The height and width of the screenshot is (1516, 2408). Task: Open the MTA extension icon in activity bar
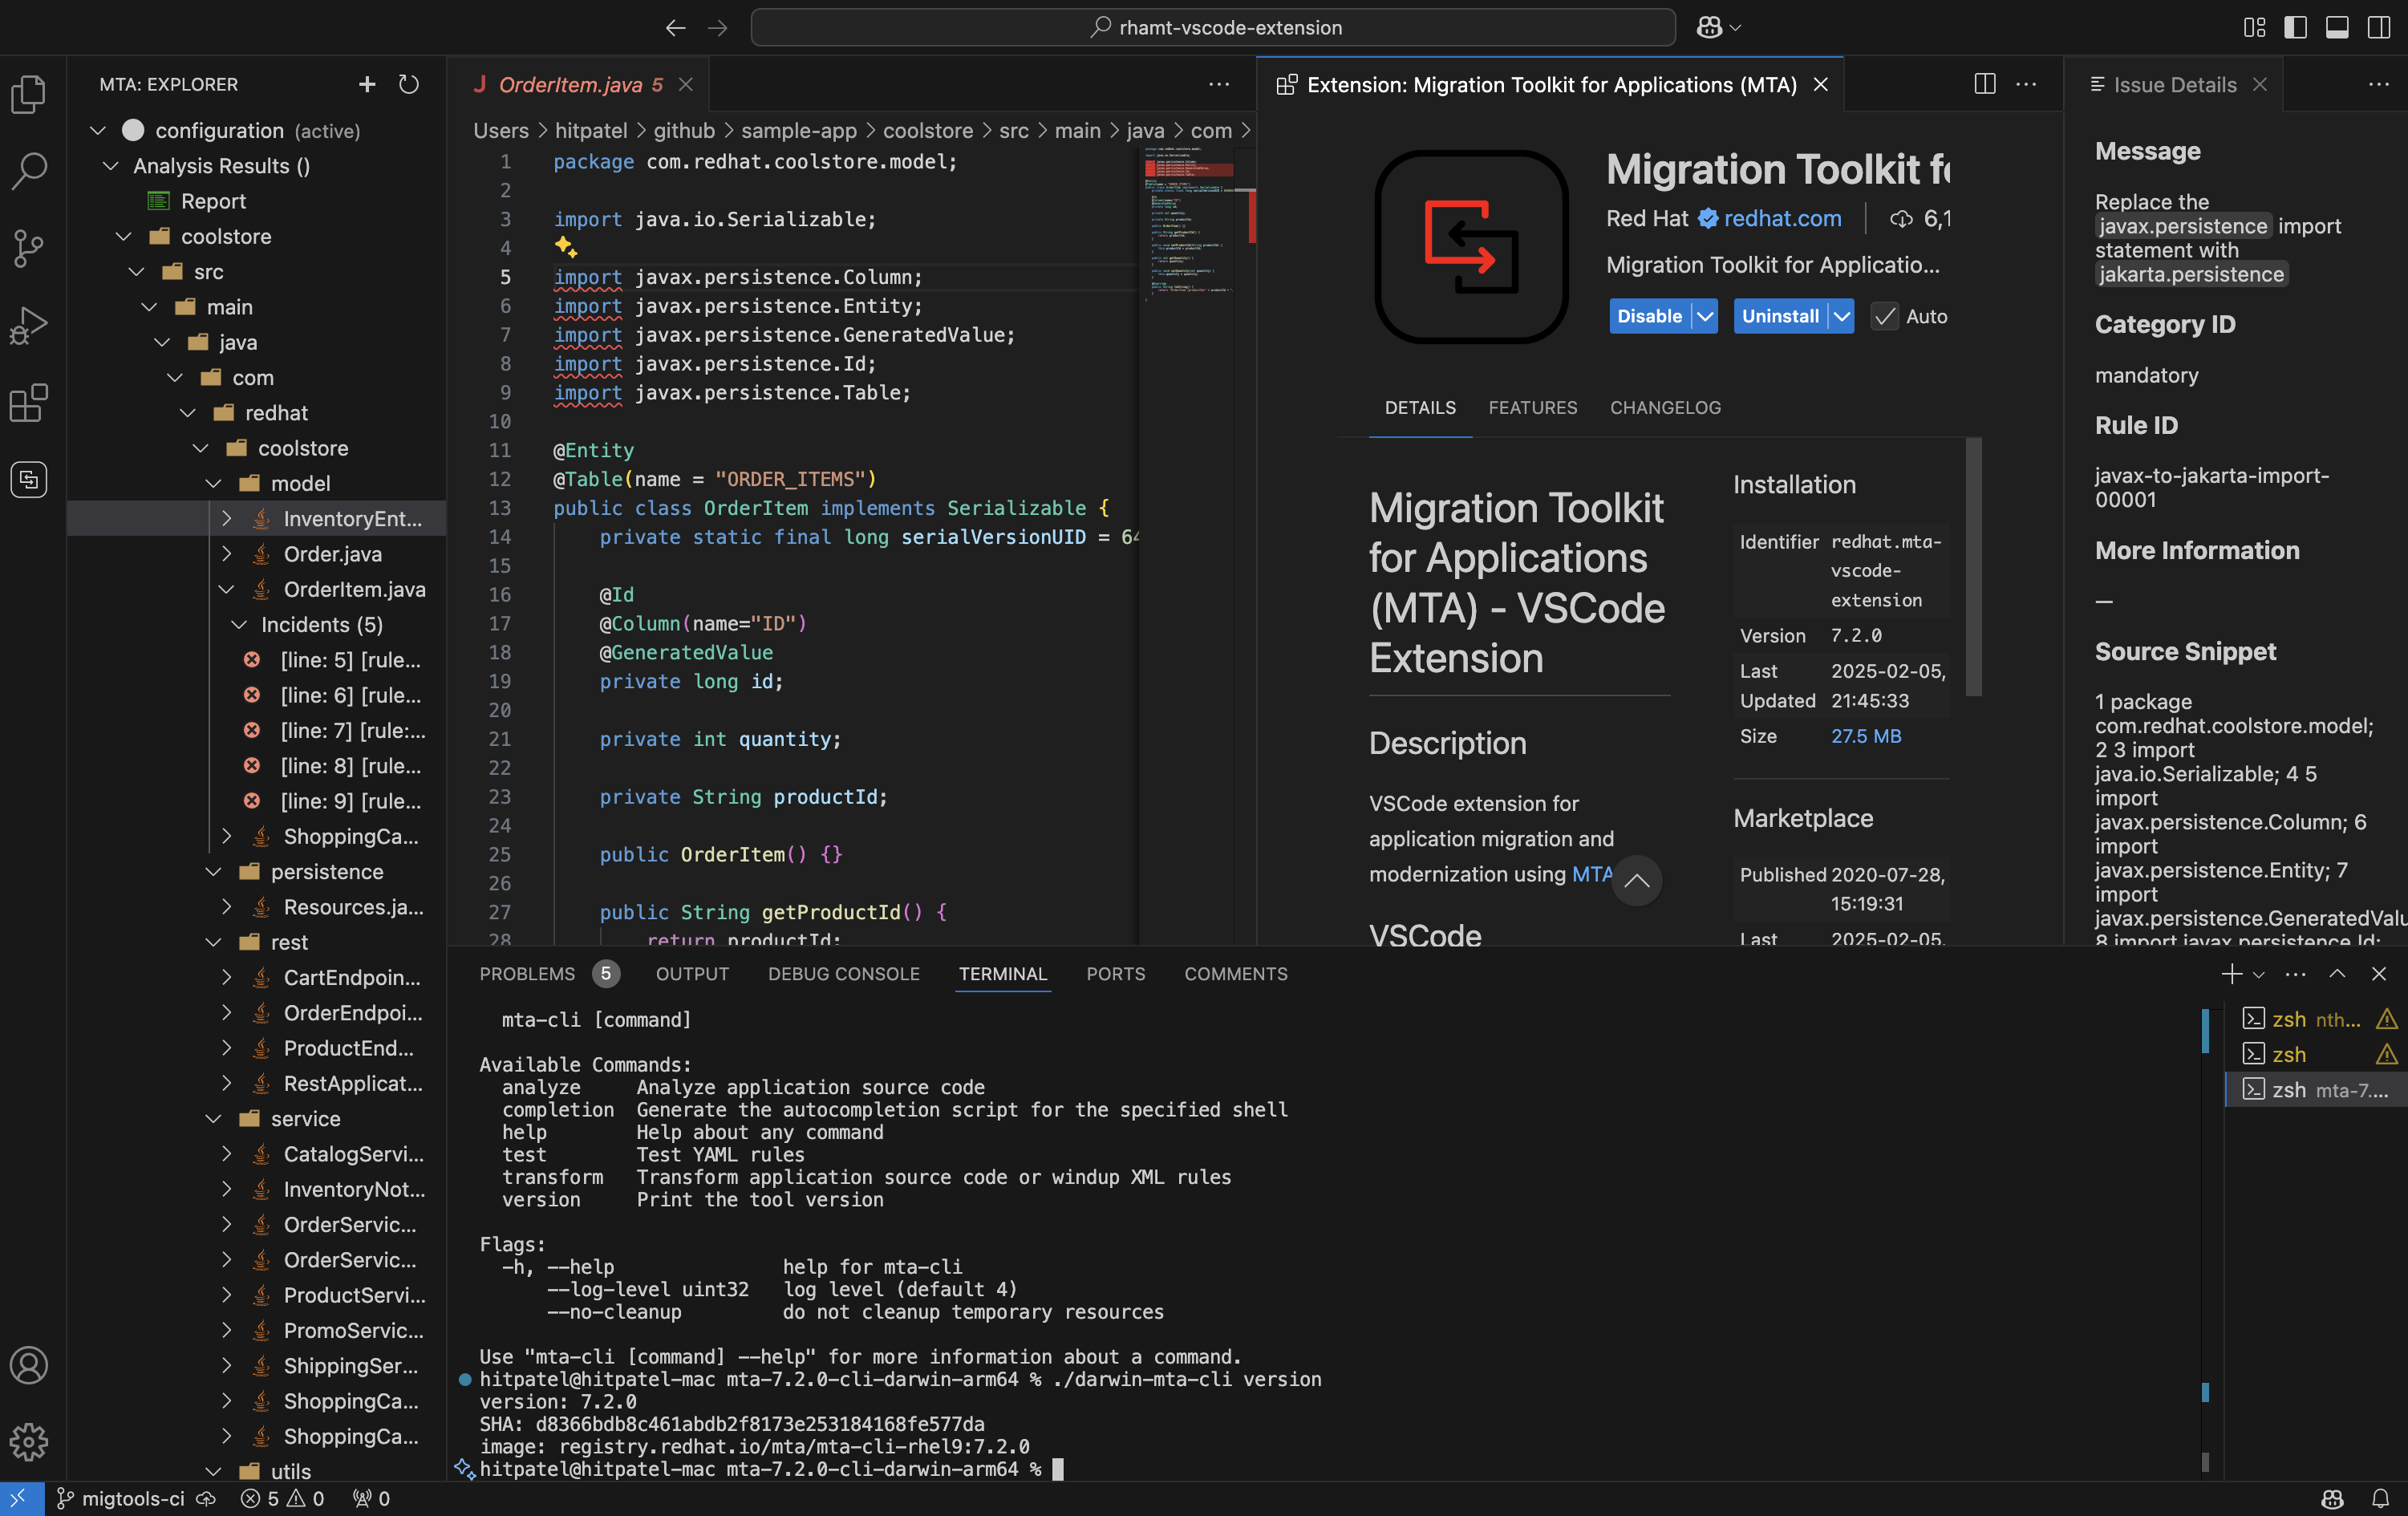pyautogui.click(x=29, y=480)
